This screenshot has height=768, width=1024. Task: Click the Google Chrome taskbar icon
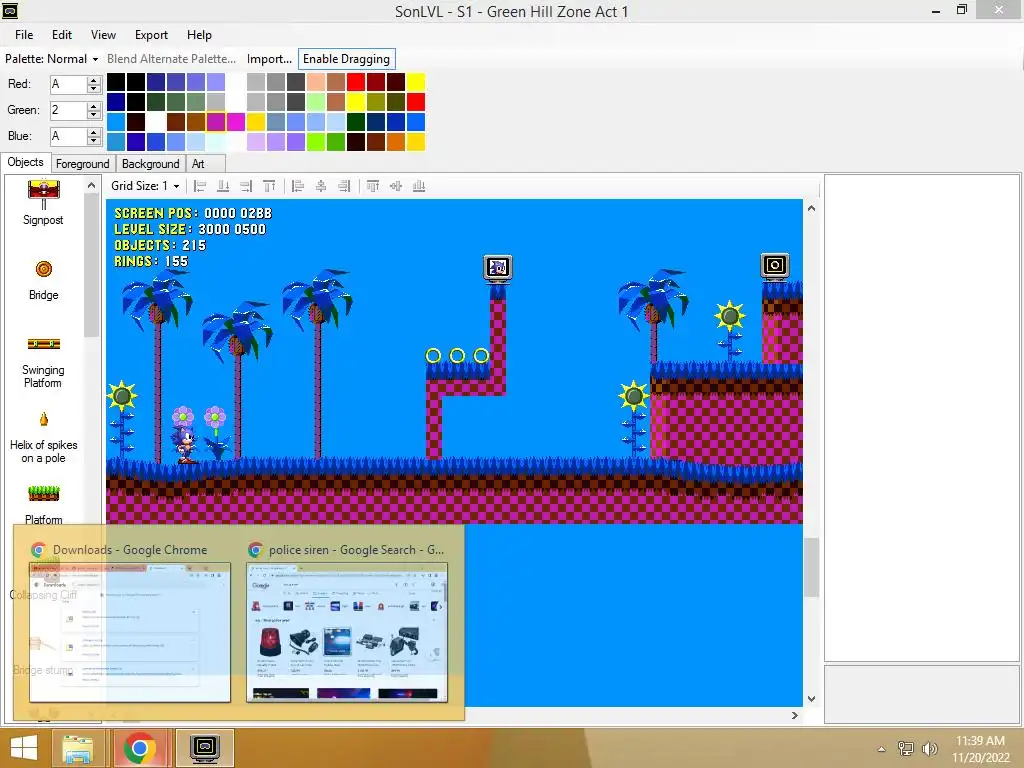point(139,748)
